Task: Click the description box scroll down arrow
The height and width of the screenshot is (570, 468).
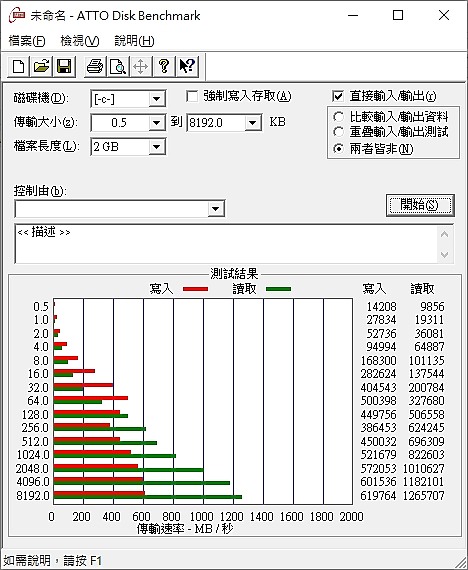Action: [x=444, y=254]
